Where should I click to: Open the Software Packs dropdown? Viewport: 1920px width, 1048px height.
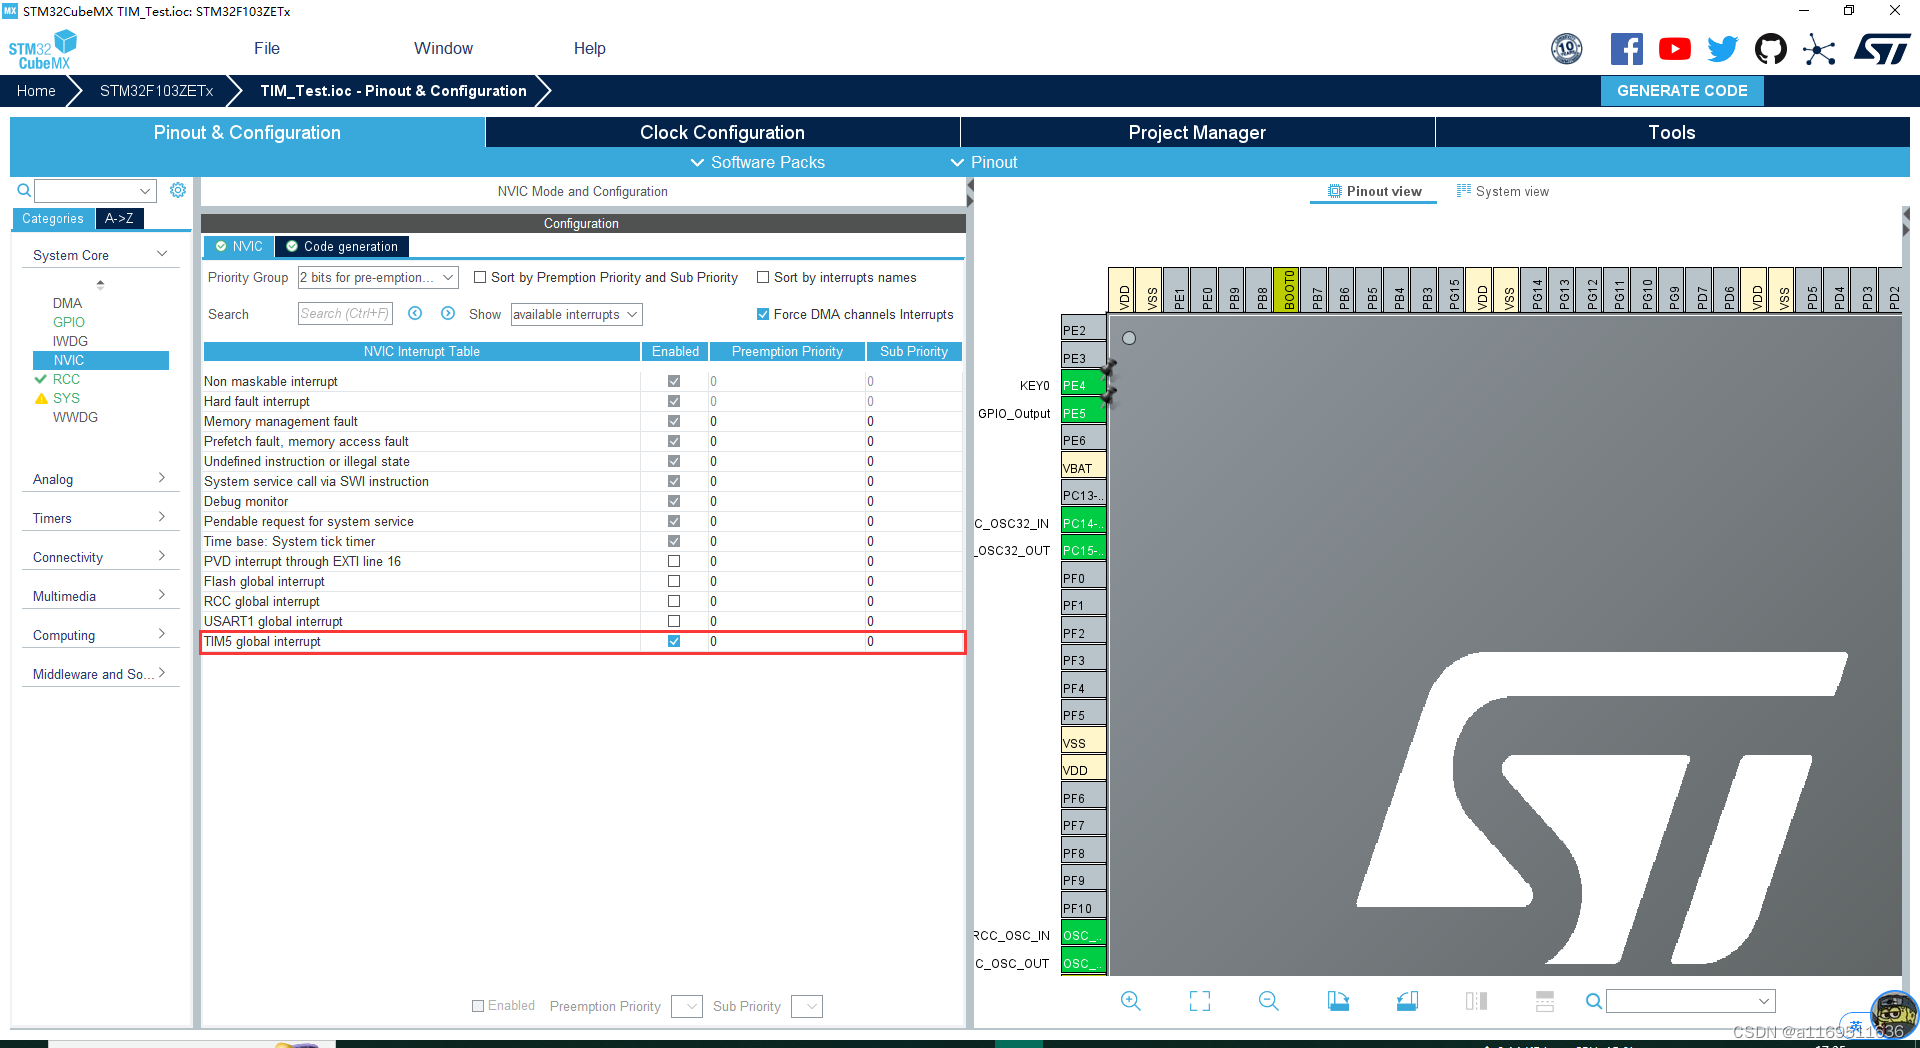757,162
